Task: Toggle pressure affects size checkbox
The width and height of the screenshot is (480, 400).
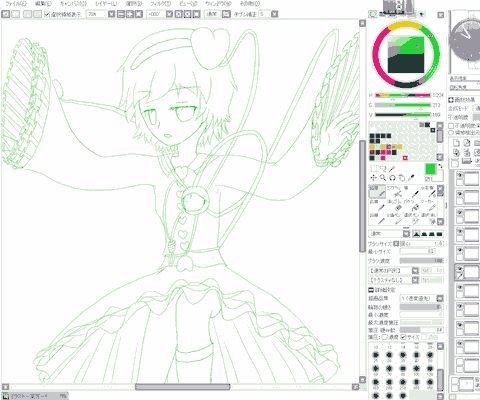Action: [403, 337]
